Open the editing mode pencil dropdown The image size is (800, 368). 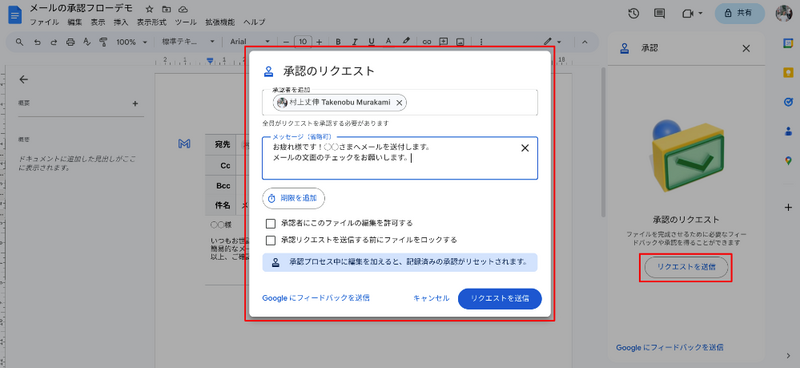(553, 42)
